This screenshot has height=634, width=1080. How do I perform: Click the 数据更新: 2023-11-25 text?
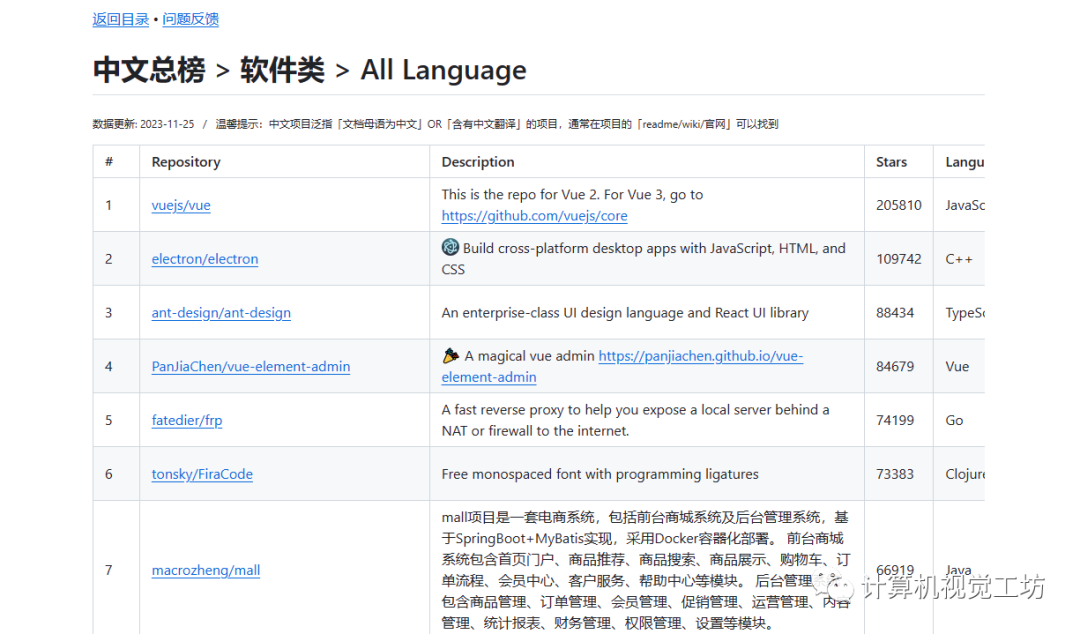143,124
